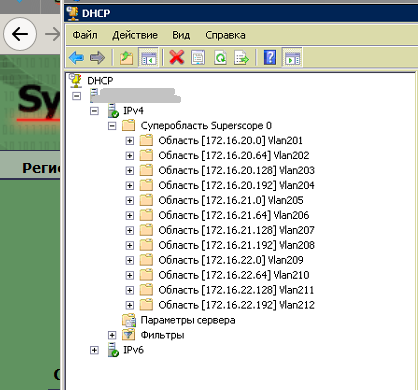This screenshot has height=390, width=418.
Task: Expand scope 172.16.20.128 Vlan203
Action: [x=130, y=171]
